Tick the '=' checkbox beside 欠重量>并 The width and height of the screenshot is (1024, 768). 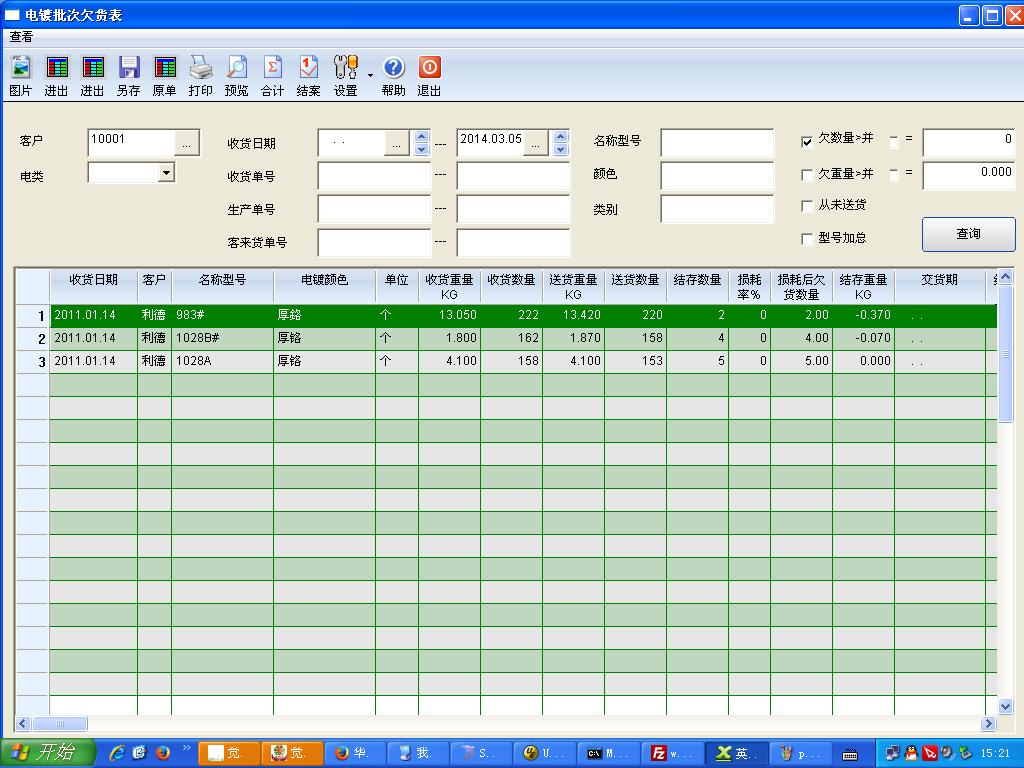894,174
